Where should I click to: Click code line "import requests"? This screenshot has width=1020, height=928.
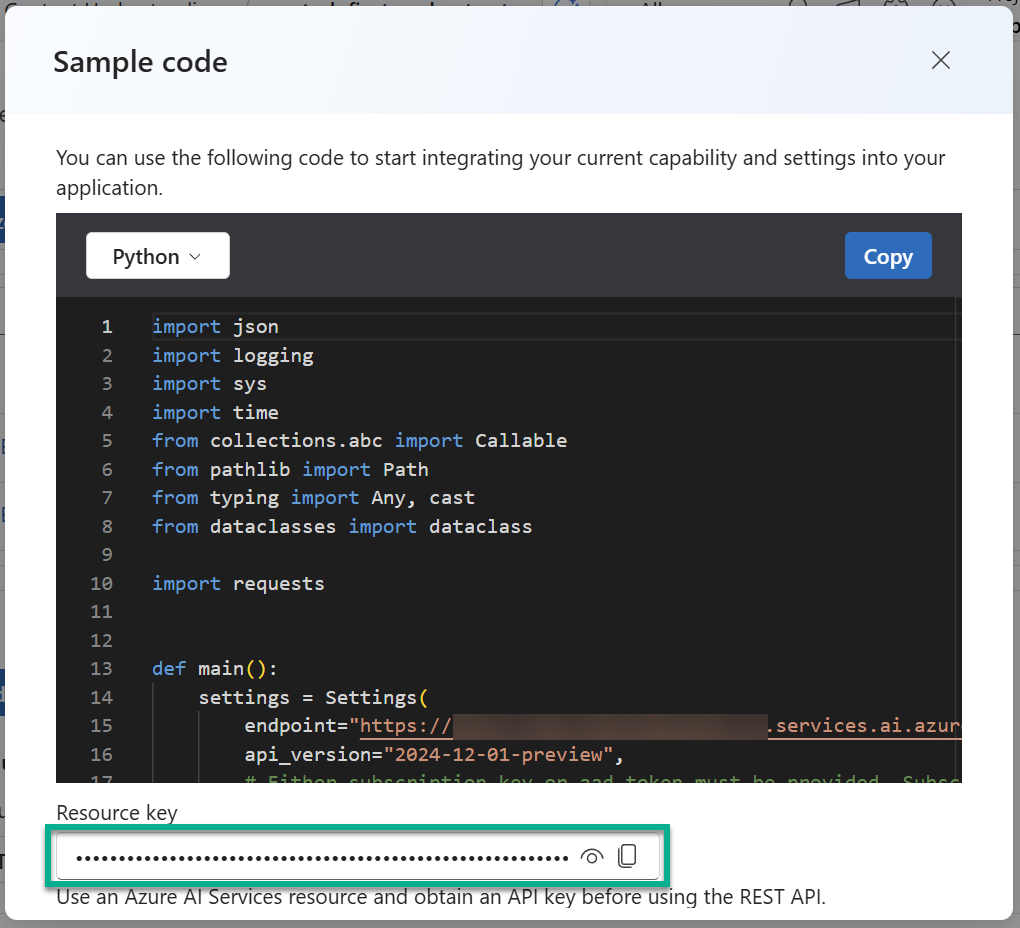pyautogui.click(x=238, y=584)
